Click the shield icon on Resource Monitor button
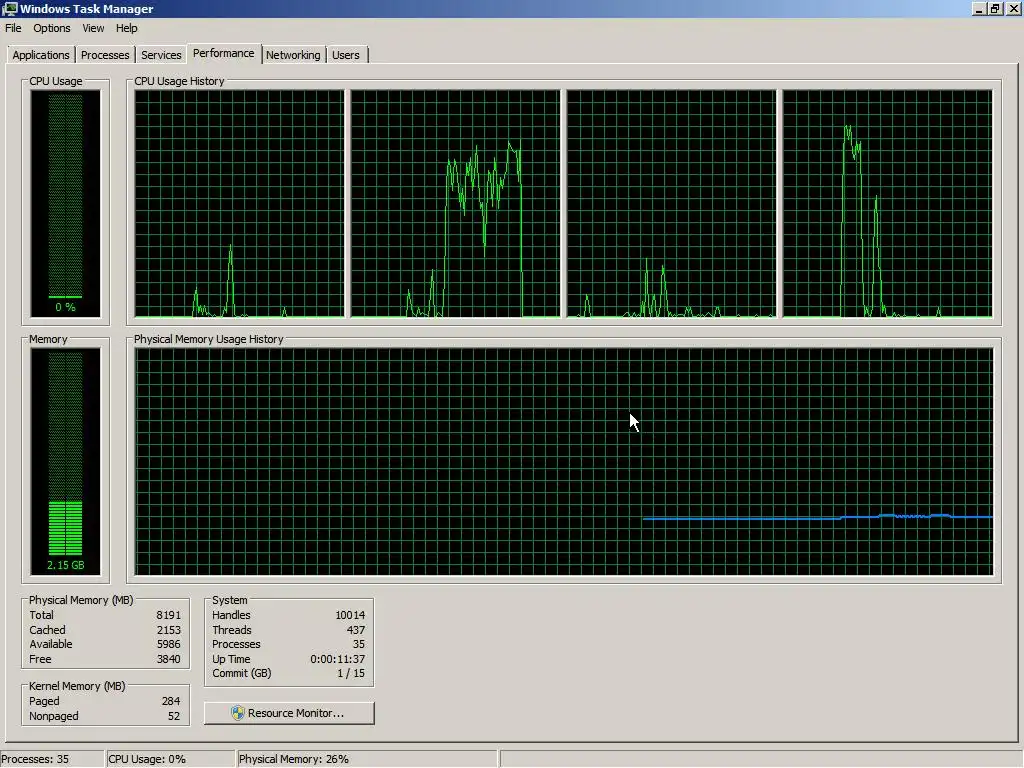The height and width of the screenshot is (768, 1024). click(x=238, y=713)
